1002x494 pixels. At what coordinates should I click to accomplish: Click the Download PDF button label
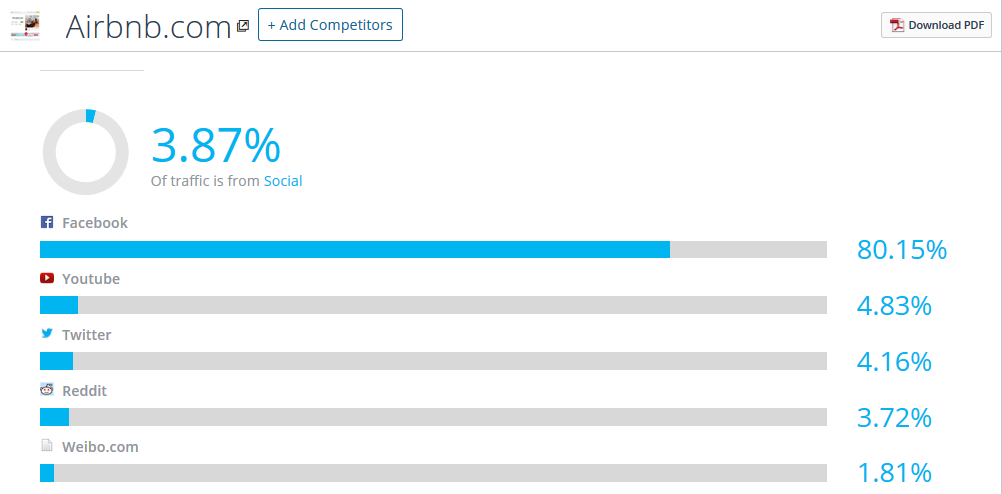coord(945,25)
